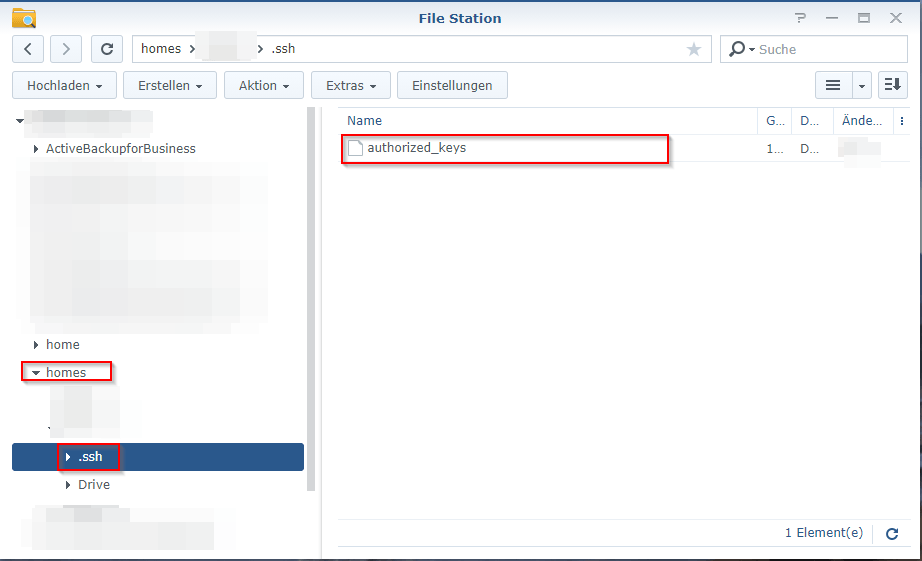Click the back navigation arrow
The image size is (922, 561).
coord(28,49)
